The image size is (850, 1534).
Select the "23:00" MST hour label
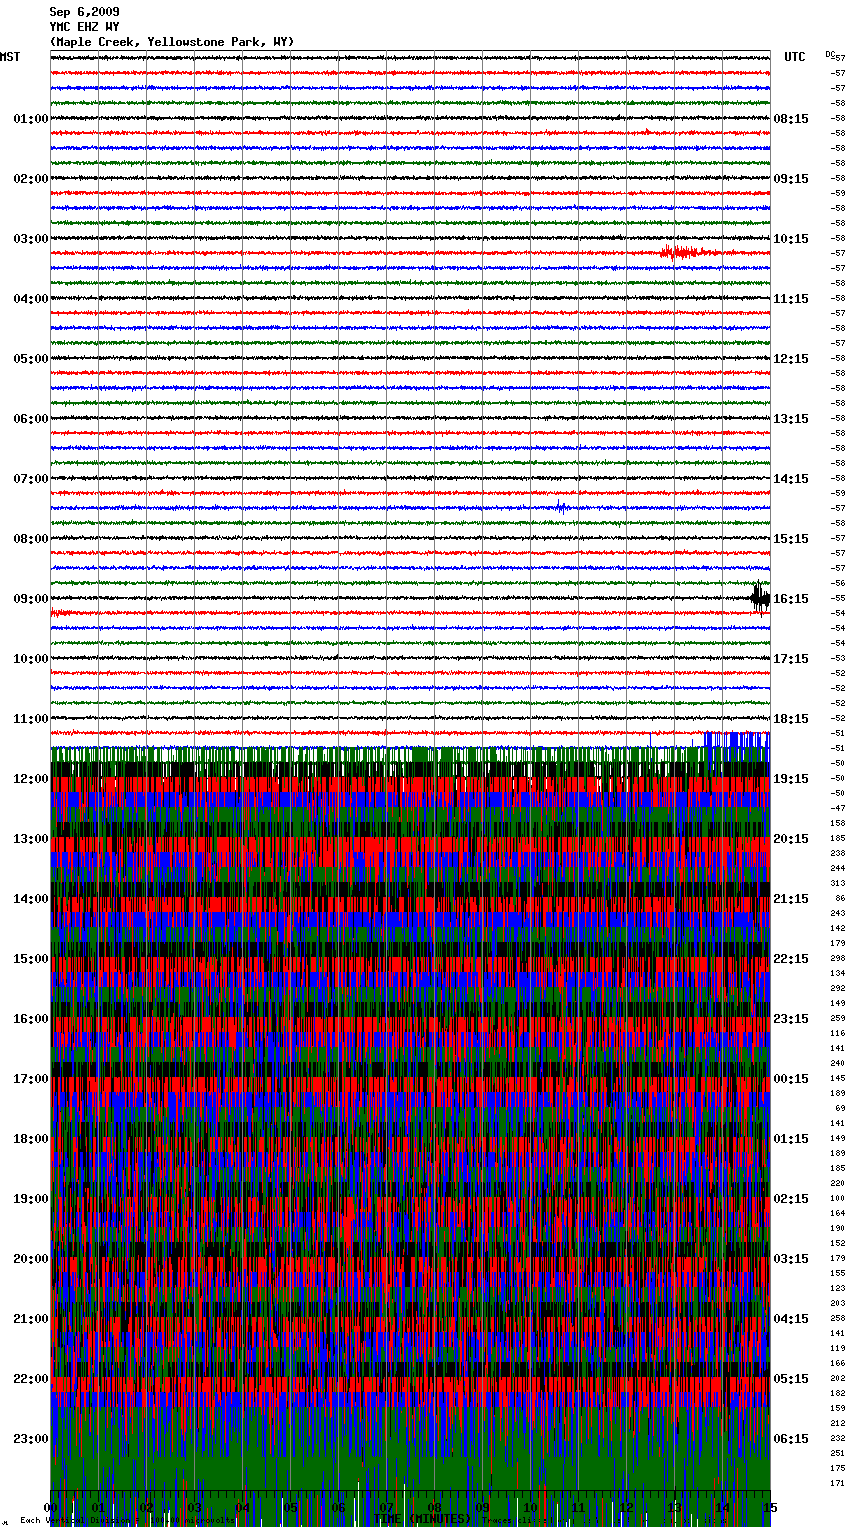(x=31, y=1439)
